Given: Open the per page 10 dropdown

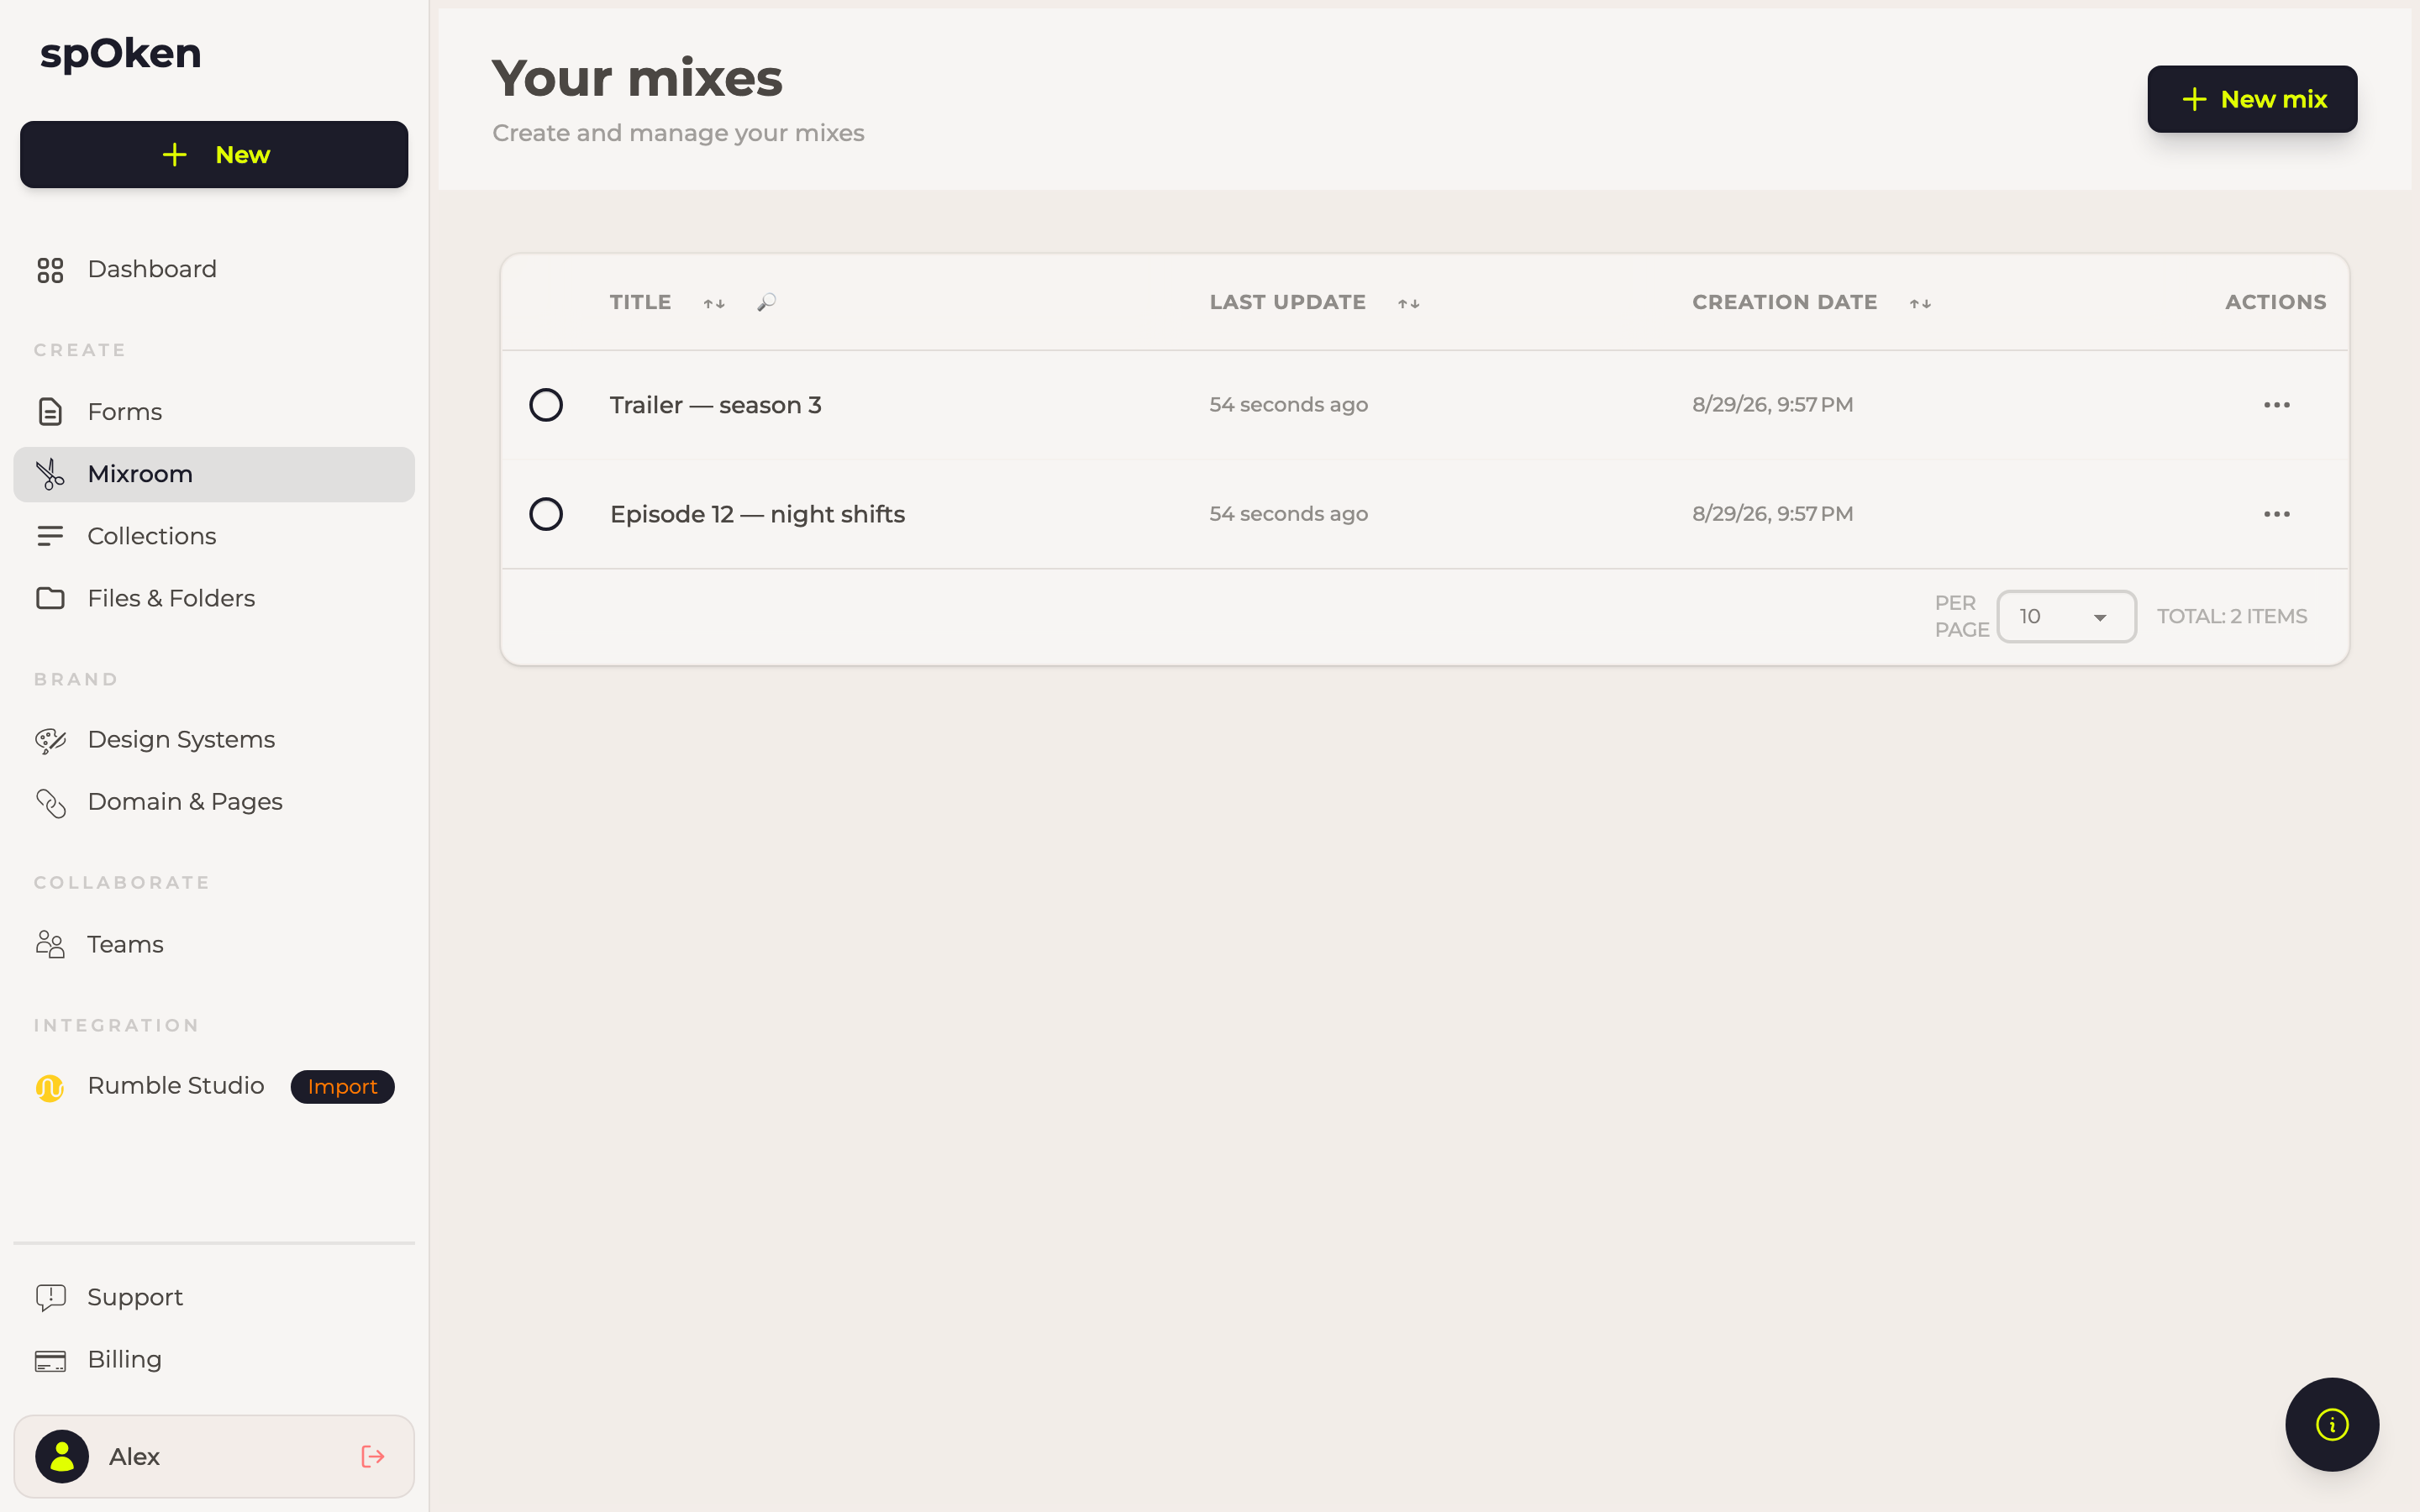Looking at the screenshot, I should (2066, 616).
